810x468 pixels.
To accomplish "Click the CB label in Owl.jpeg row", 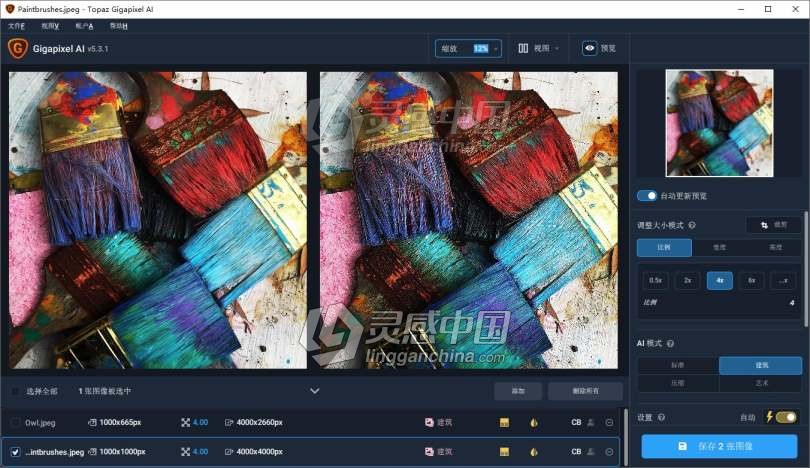I will tap(576, 423).
